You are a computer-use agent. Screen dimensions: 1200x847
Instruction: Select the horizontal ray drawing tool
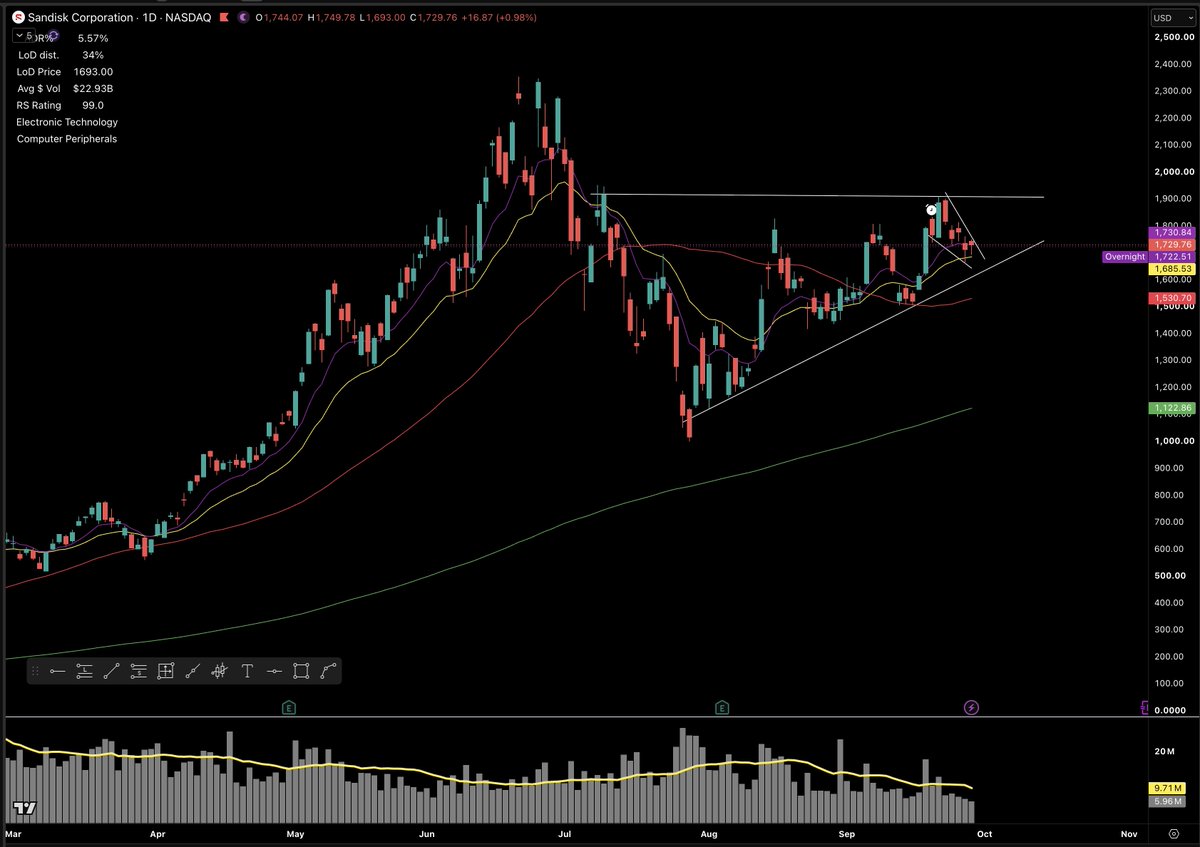pos(58,671)
